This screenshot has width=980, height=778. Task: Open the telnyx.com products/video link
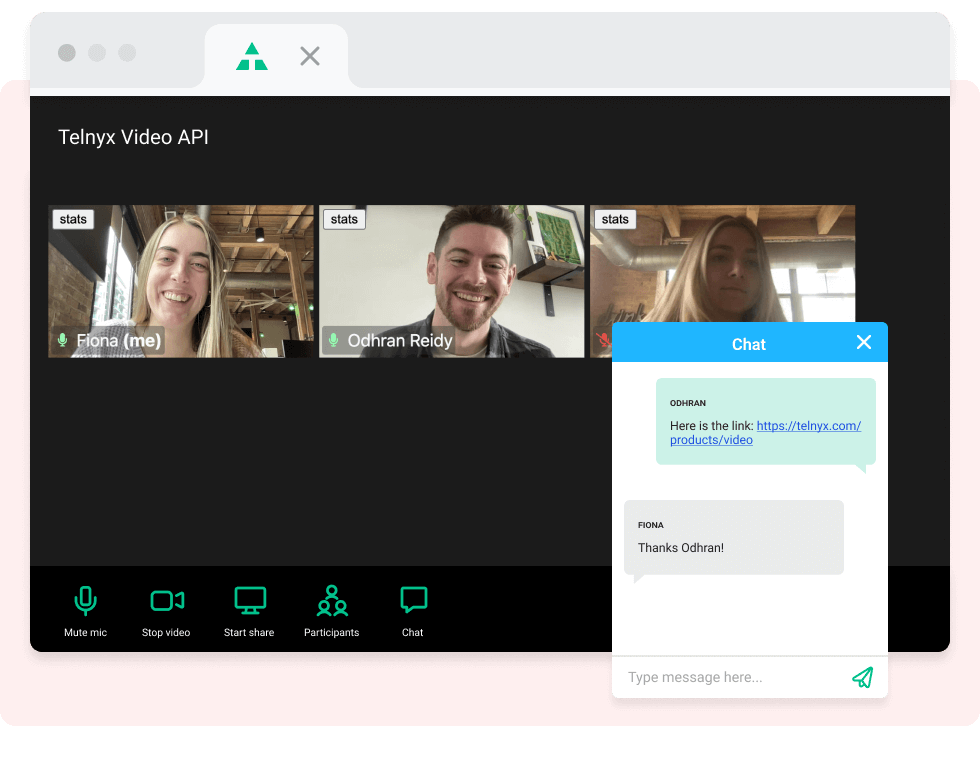pyautogui.click(x=765, y=432)
